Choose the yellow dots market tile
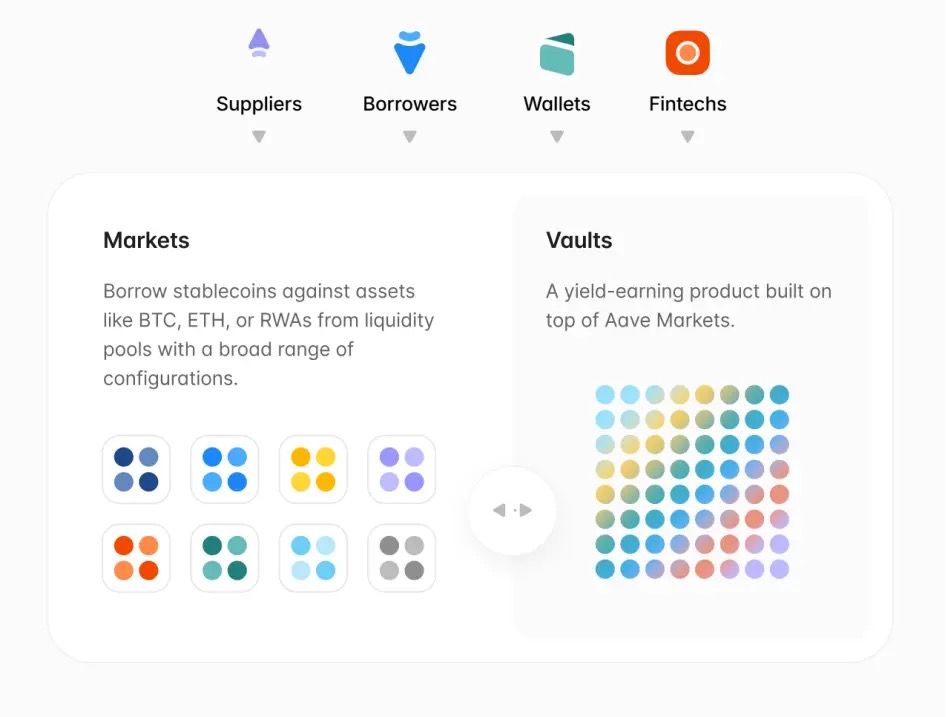The width and height of the screenshot is (946, 717). [313, 470]
